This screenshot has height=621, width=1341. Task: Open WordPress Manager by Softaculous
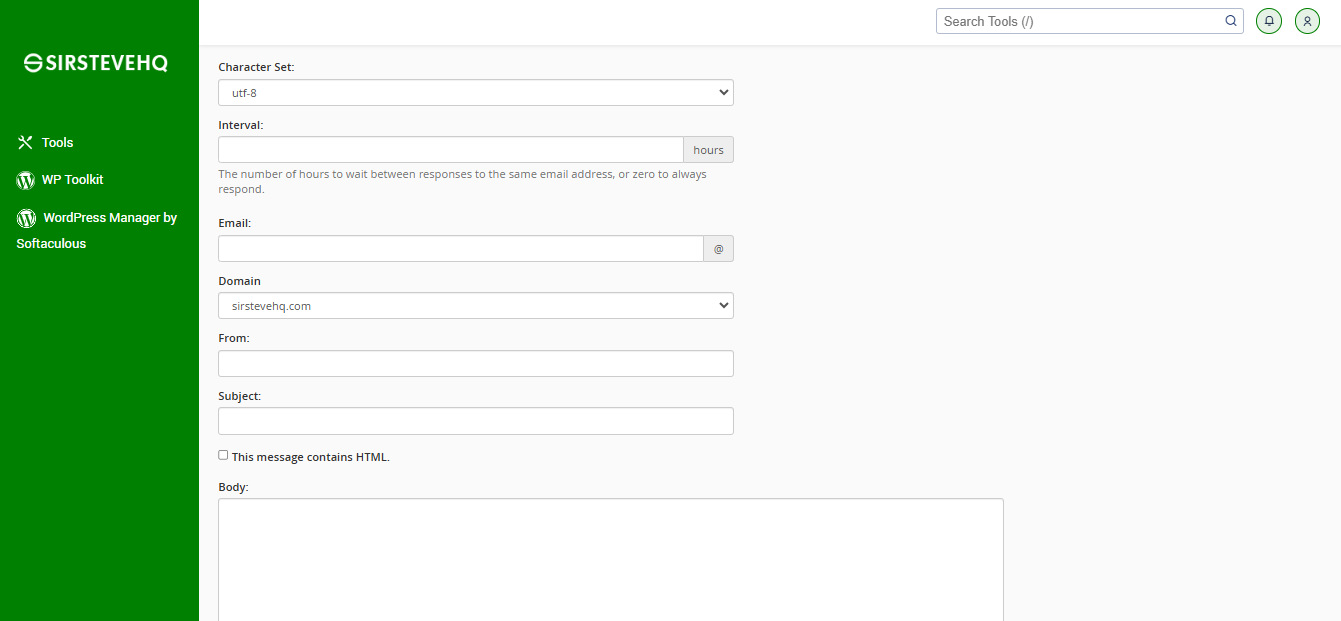coord(97,230)
